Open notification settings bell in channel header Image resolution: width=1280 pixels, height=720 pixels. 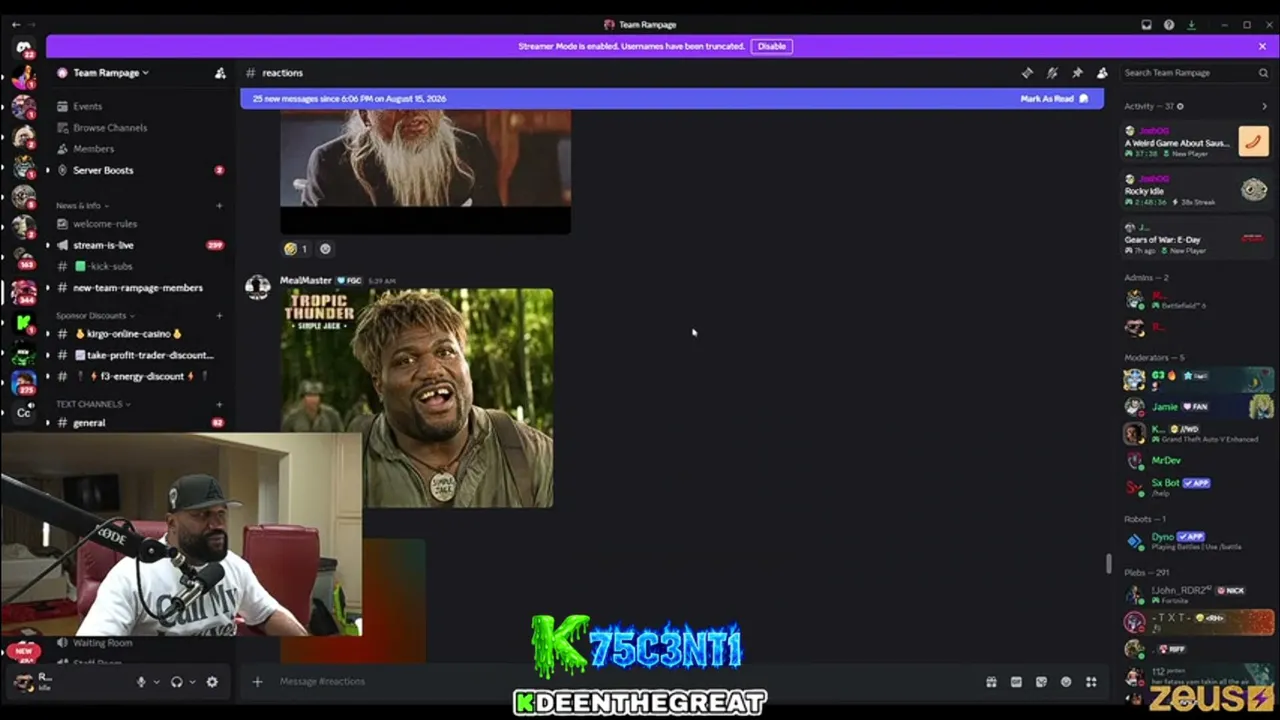[x=1052, y=73]
